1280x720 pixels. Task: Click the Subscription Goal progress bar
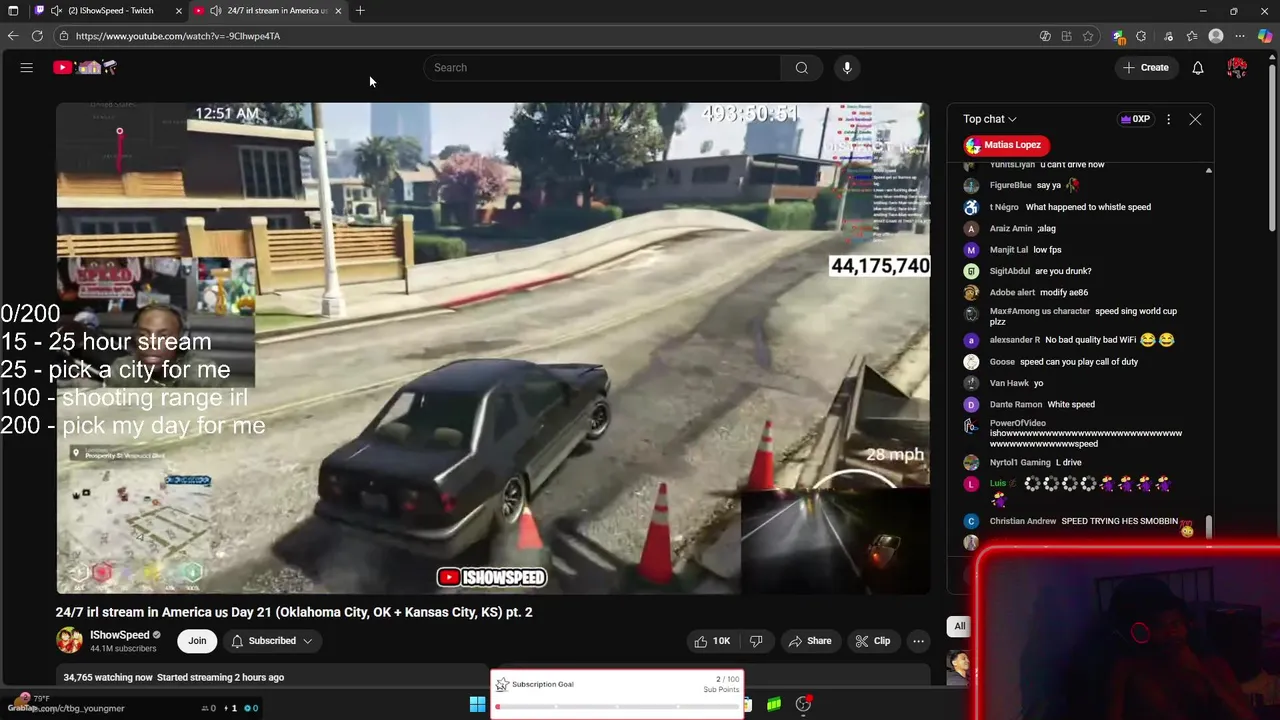point(617,707)
